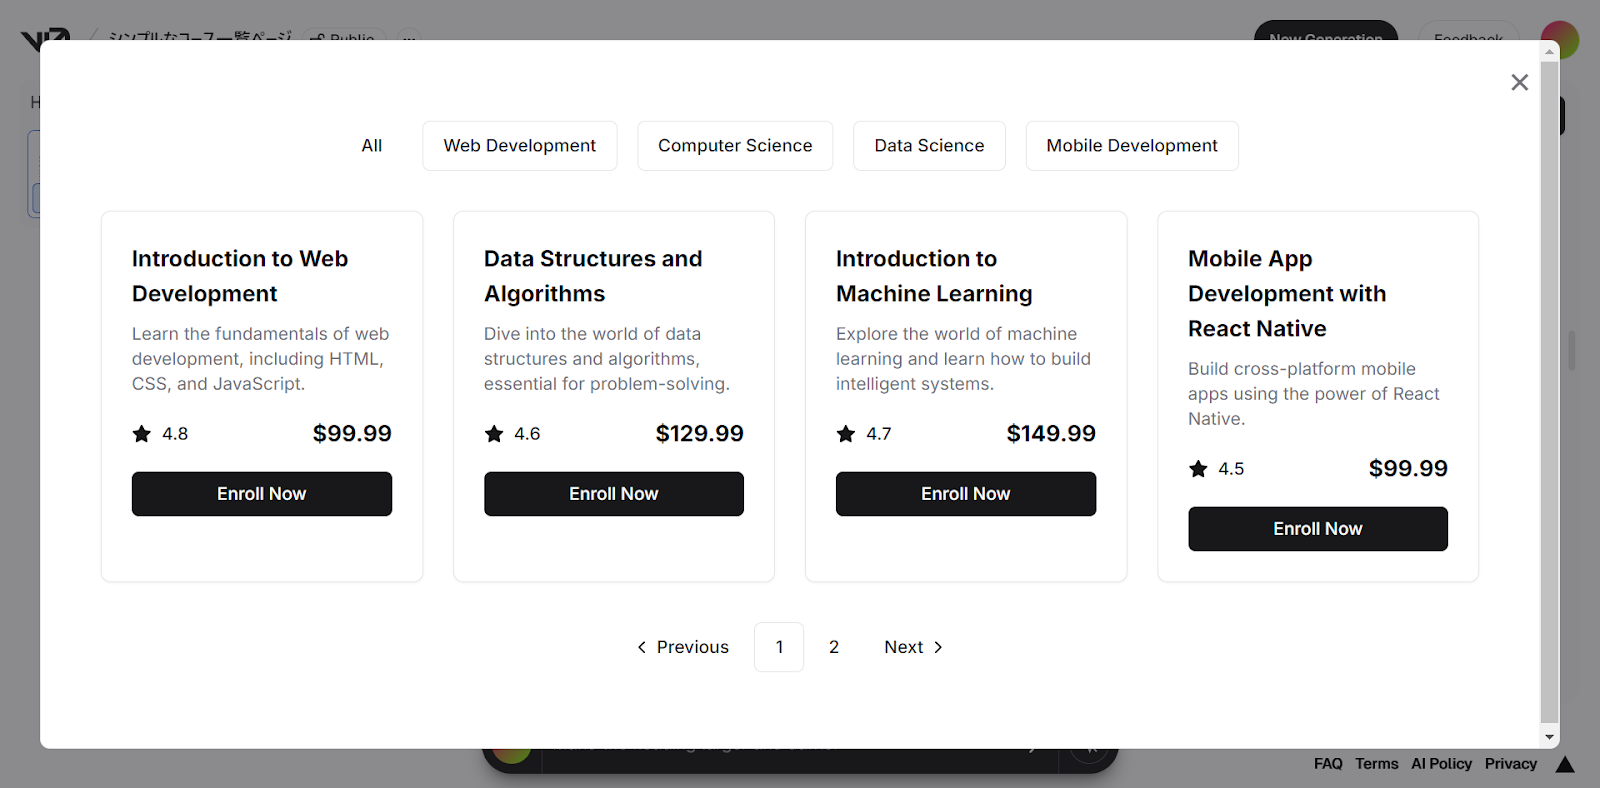1600x788 pixels.
Task: Click the star icon beside the 4.6 rating
Action: click(494, 434)
